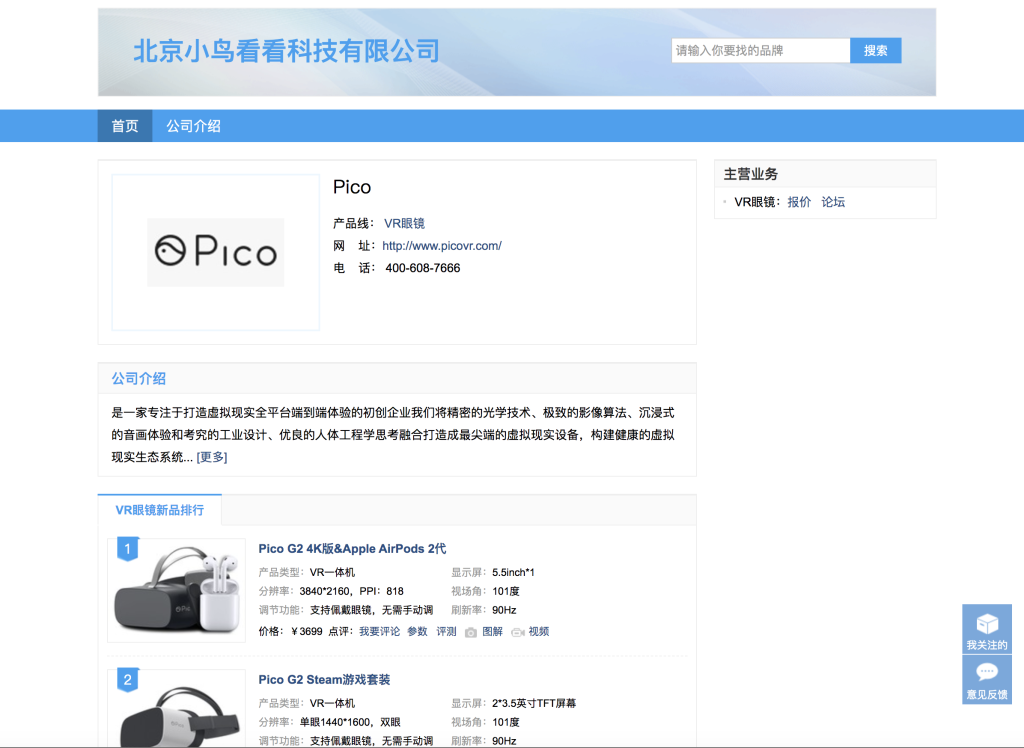Viewport: 1024px width, 748px height.
Task: Click 2*3.5英寸TFT屏幕 display value
Action: [534, 704]
